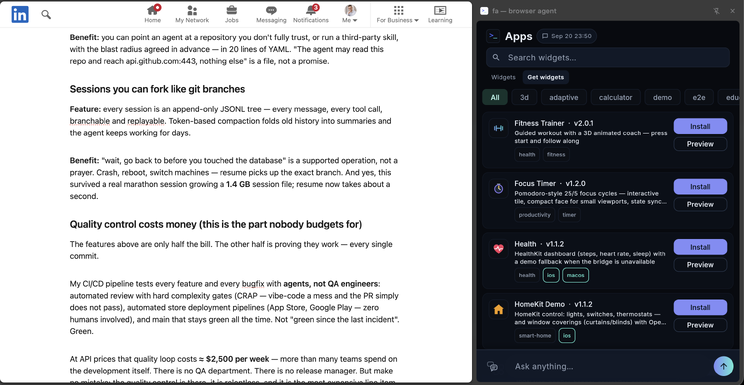
Task: Select the demo category filter
Action: click(662, 97)
